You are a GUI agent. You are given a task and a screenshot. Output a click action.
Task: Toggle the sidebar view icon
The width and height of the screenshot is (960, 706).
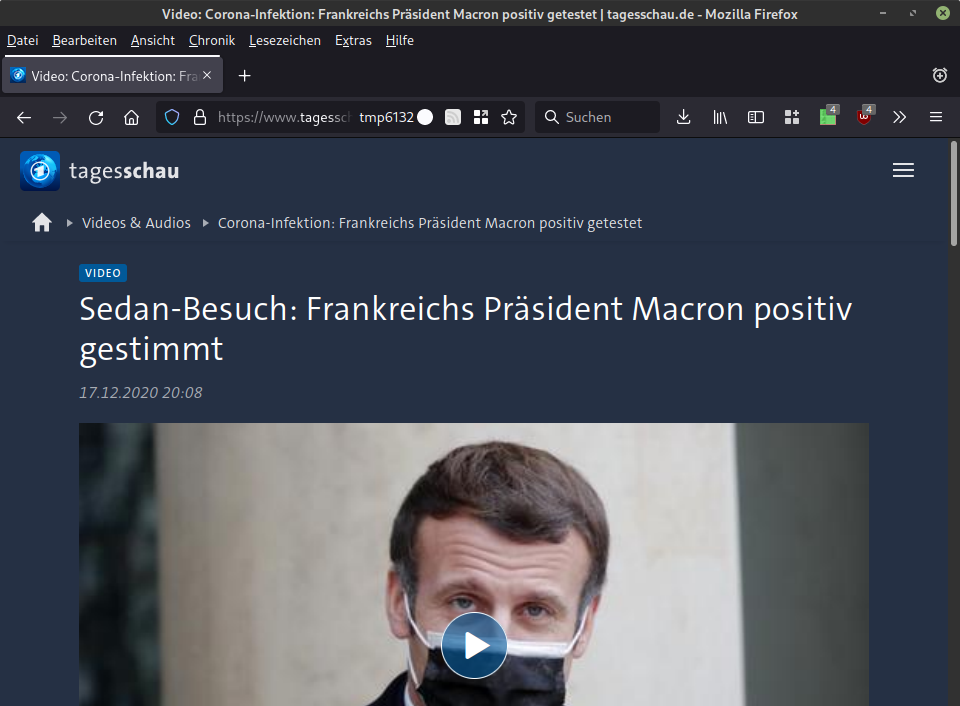(x=756, y=117)
